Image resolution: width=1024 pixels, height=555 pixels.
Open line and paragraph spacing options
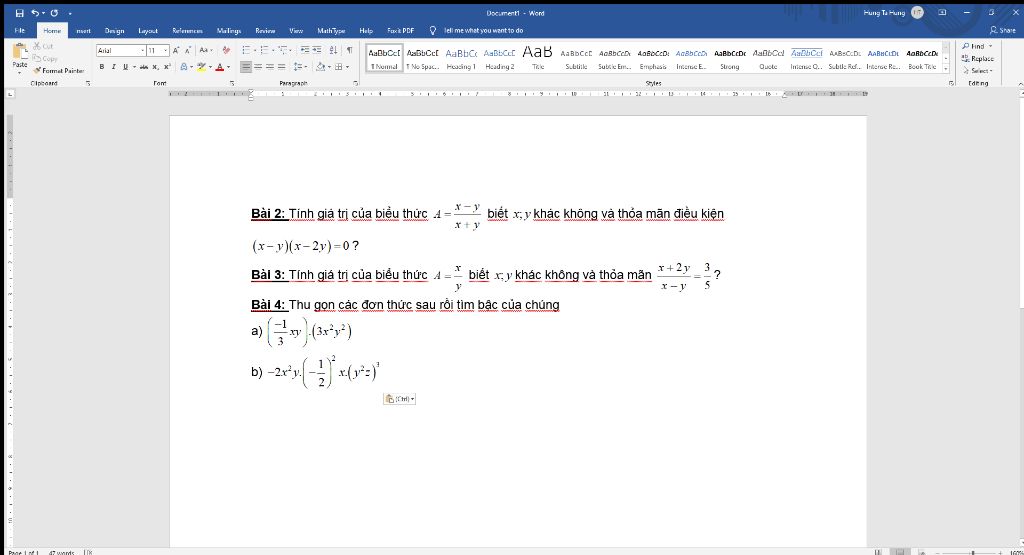tap(298, 67)
